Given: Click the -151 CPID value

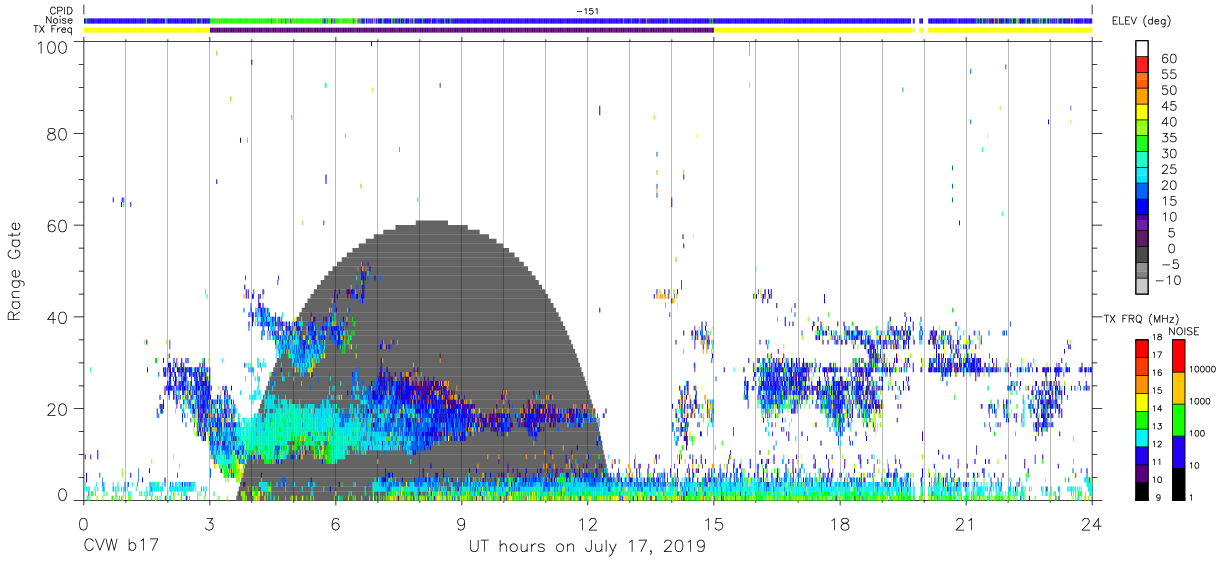Looking at the screenshot, I should [x=588, y=10].
